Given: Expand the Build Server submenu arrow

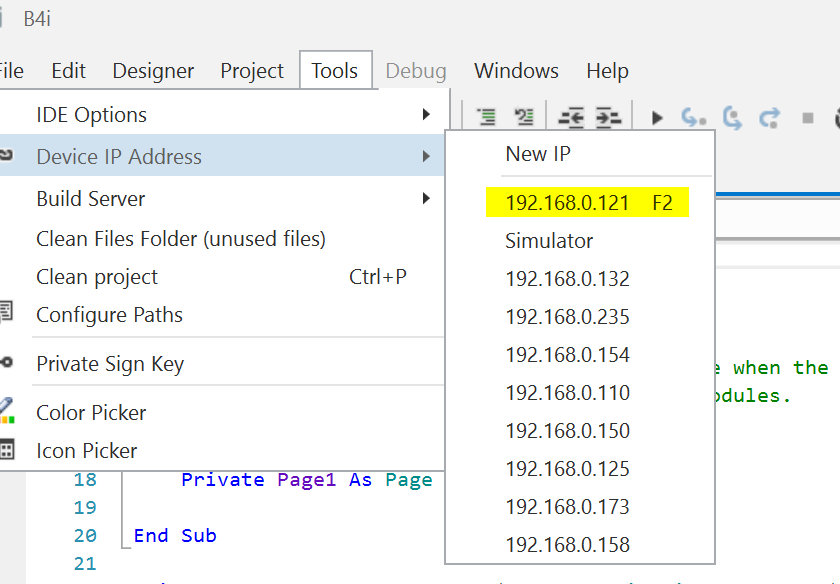Looking at the screenshot, I should [x=427, y=199].
